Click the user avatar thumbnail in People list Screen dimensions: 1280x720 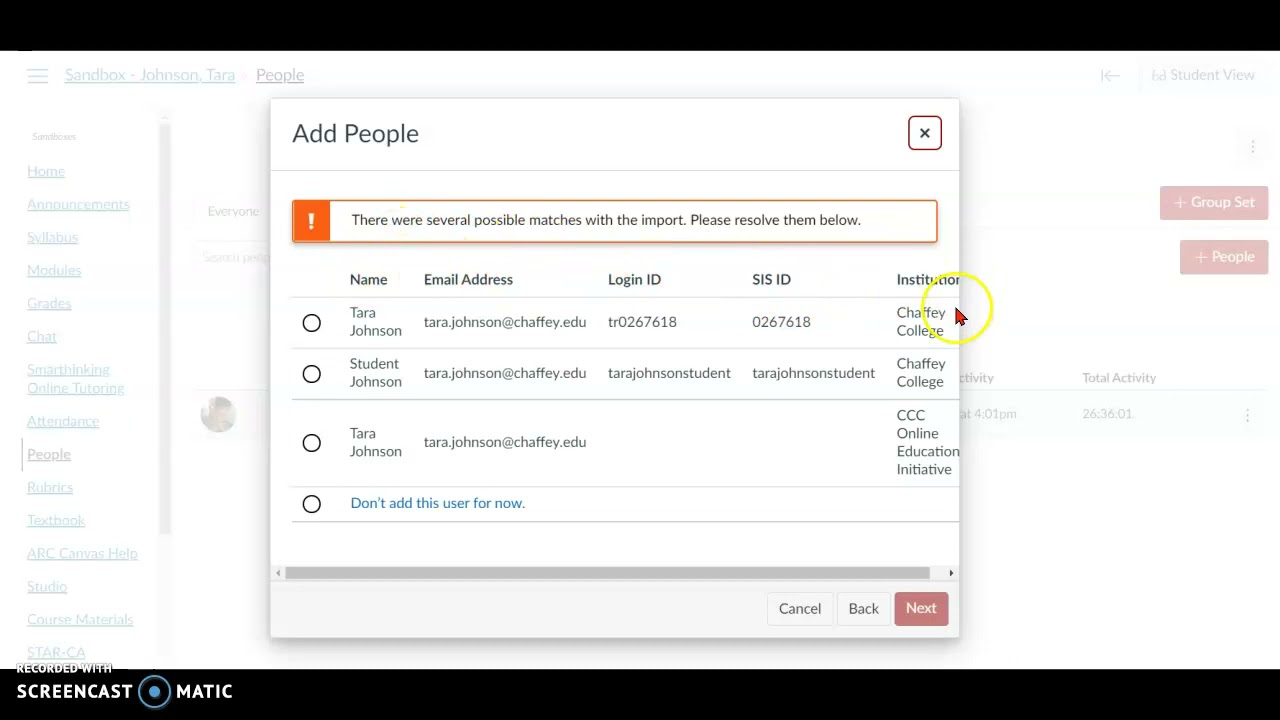click(x=218, y=414)
